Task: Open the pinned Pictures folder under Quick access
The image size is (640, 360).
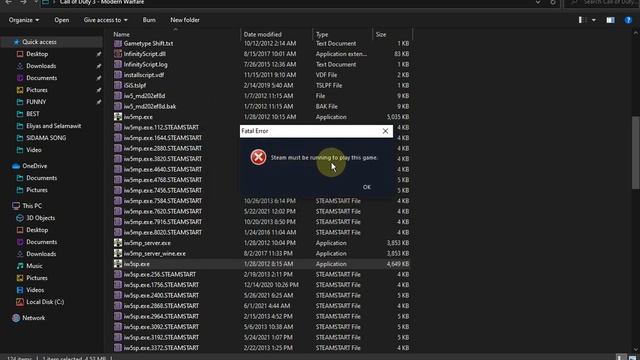Action: pyautogui.click(x=37, y=90)
